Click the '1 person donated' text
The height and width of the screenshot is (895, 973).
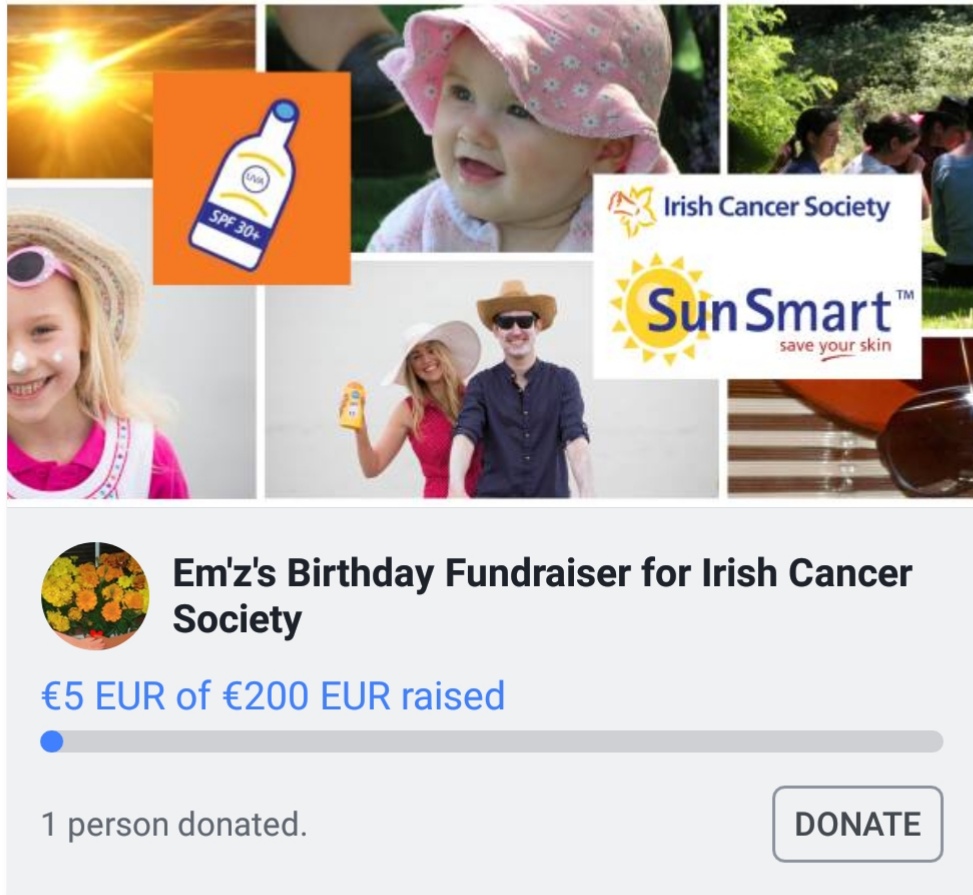(174, 824)
